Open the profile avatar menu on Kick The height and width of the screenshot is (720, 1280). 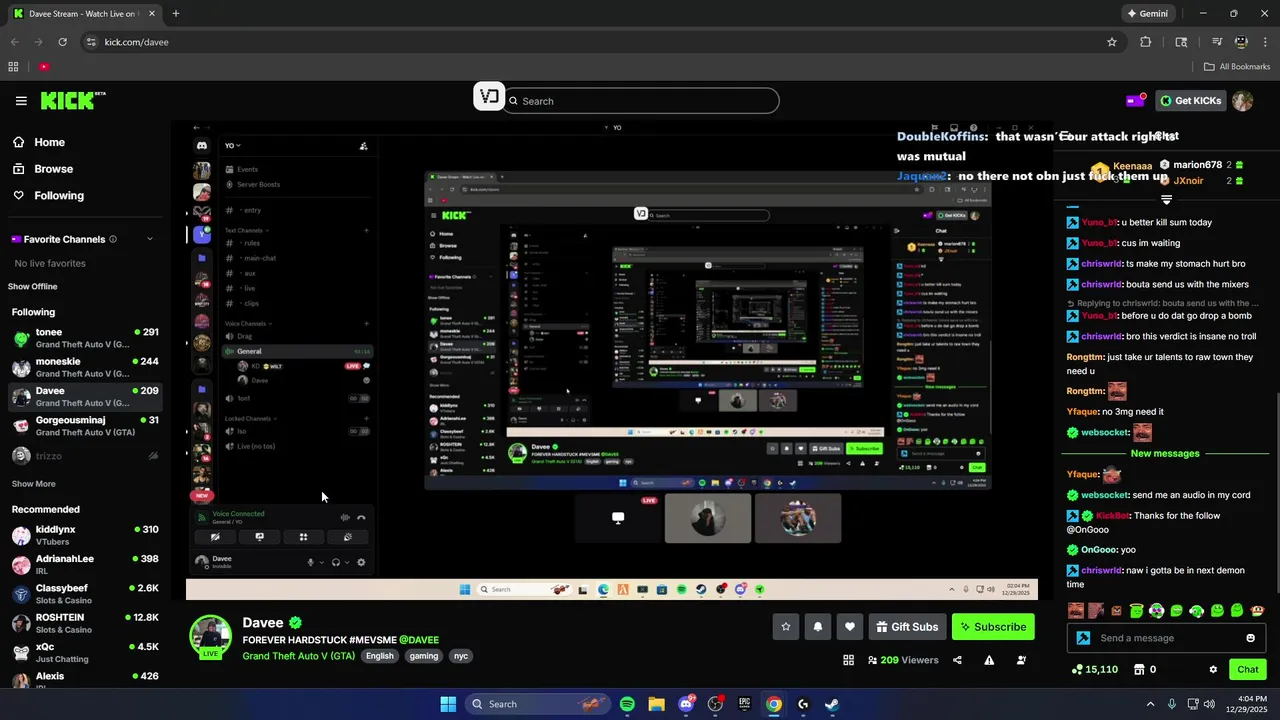[1242, 101]
